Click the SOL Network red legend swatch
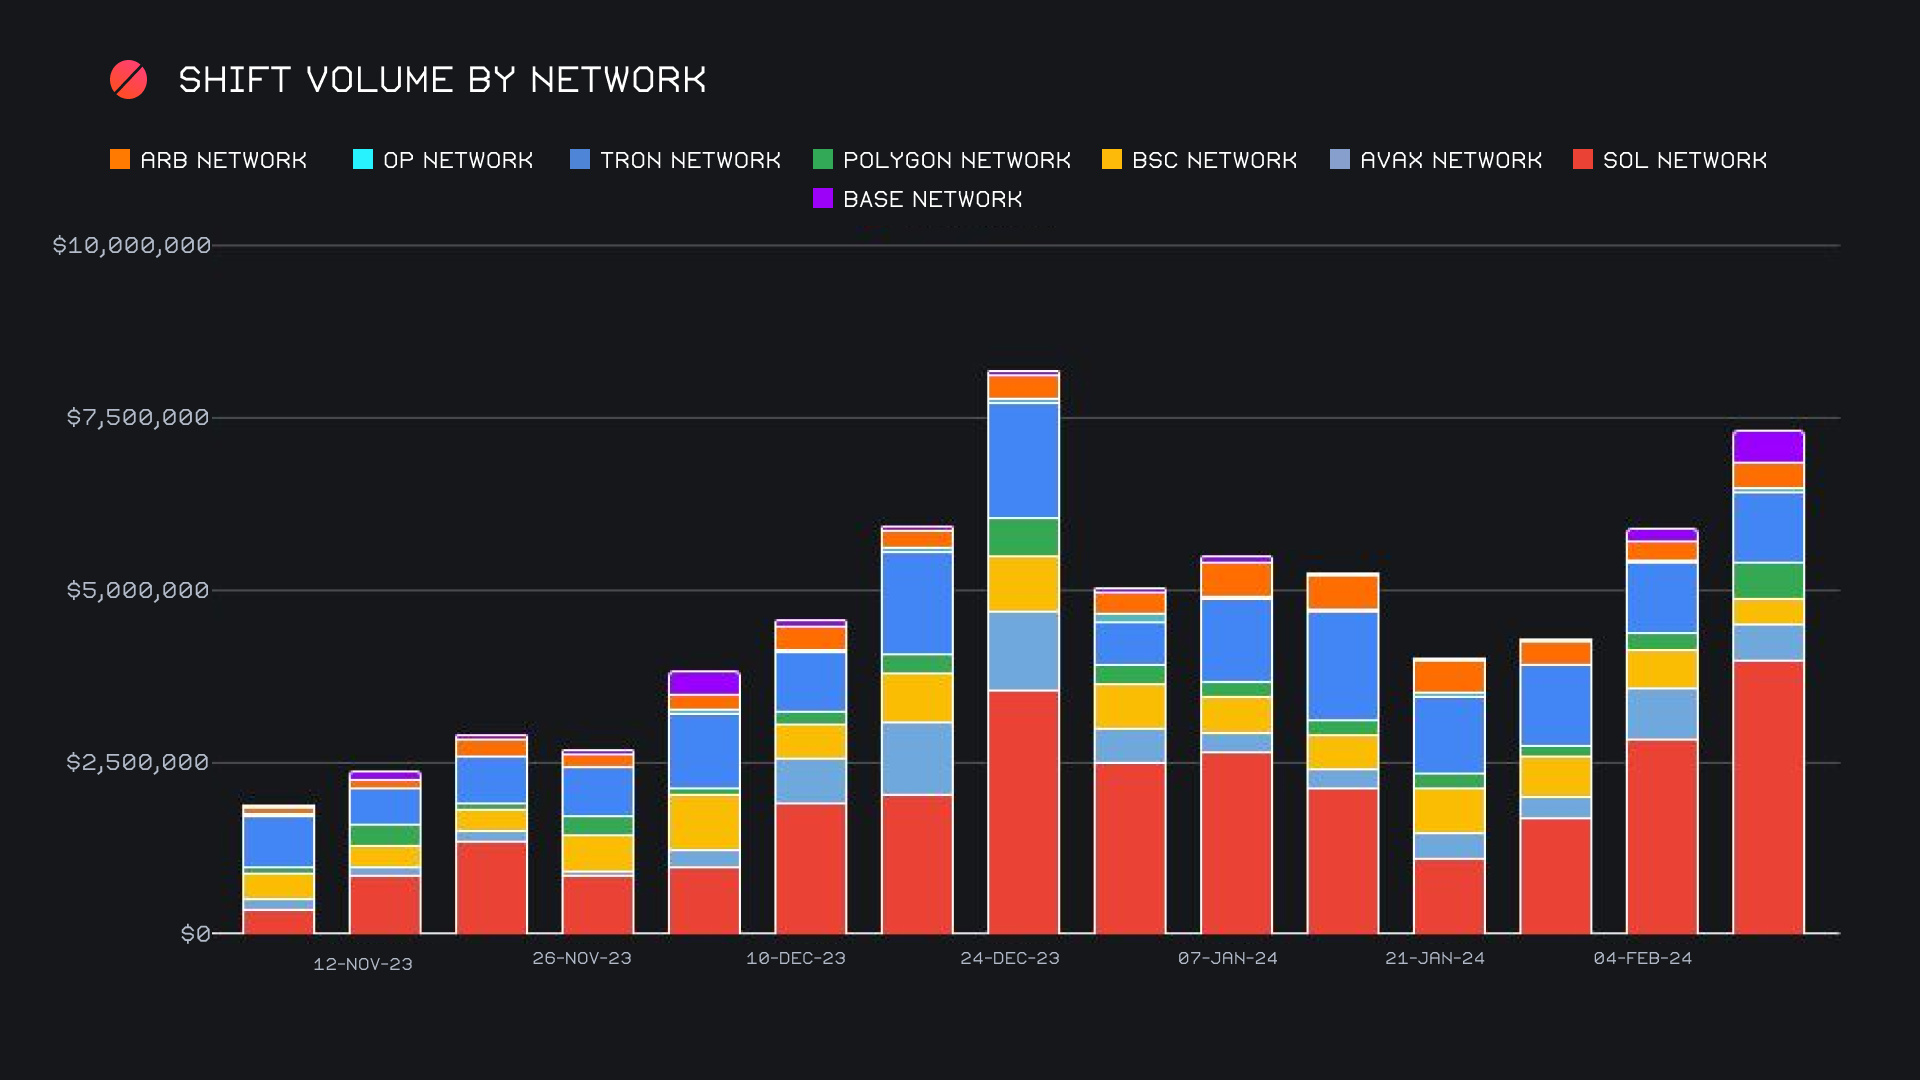 pos(1583,160)
